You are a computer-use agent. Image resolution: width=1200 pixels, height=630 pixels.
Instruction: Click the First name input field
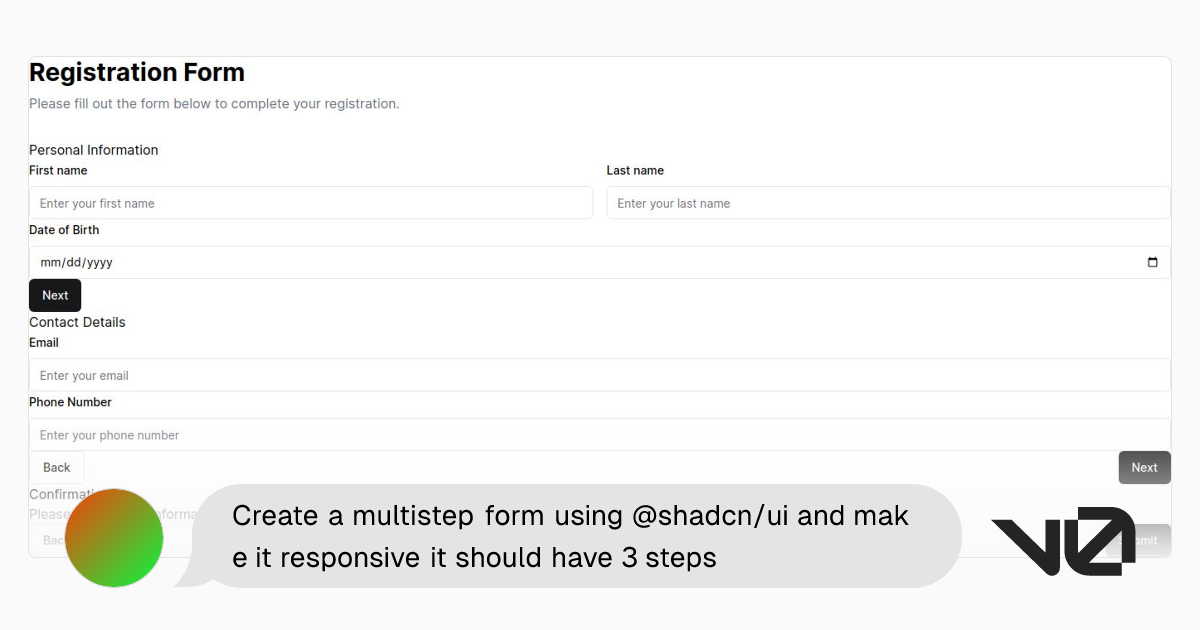tap(310, 202)
